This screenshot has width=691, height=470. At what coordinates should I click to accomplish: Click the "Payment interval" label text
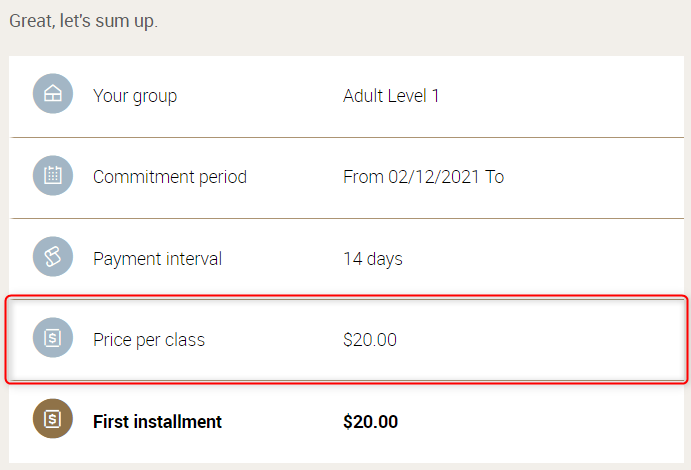click(157, 259)
